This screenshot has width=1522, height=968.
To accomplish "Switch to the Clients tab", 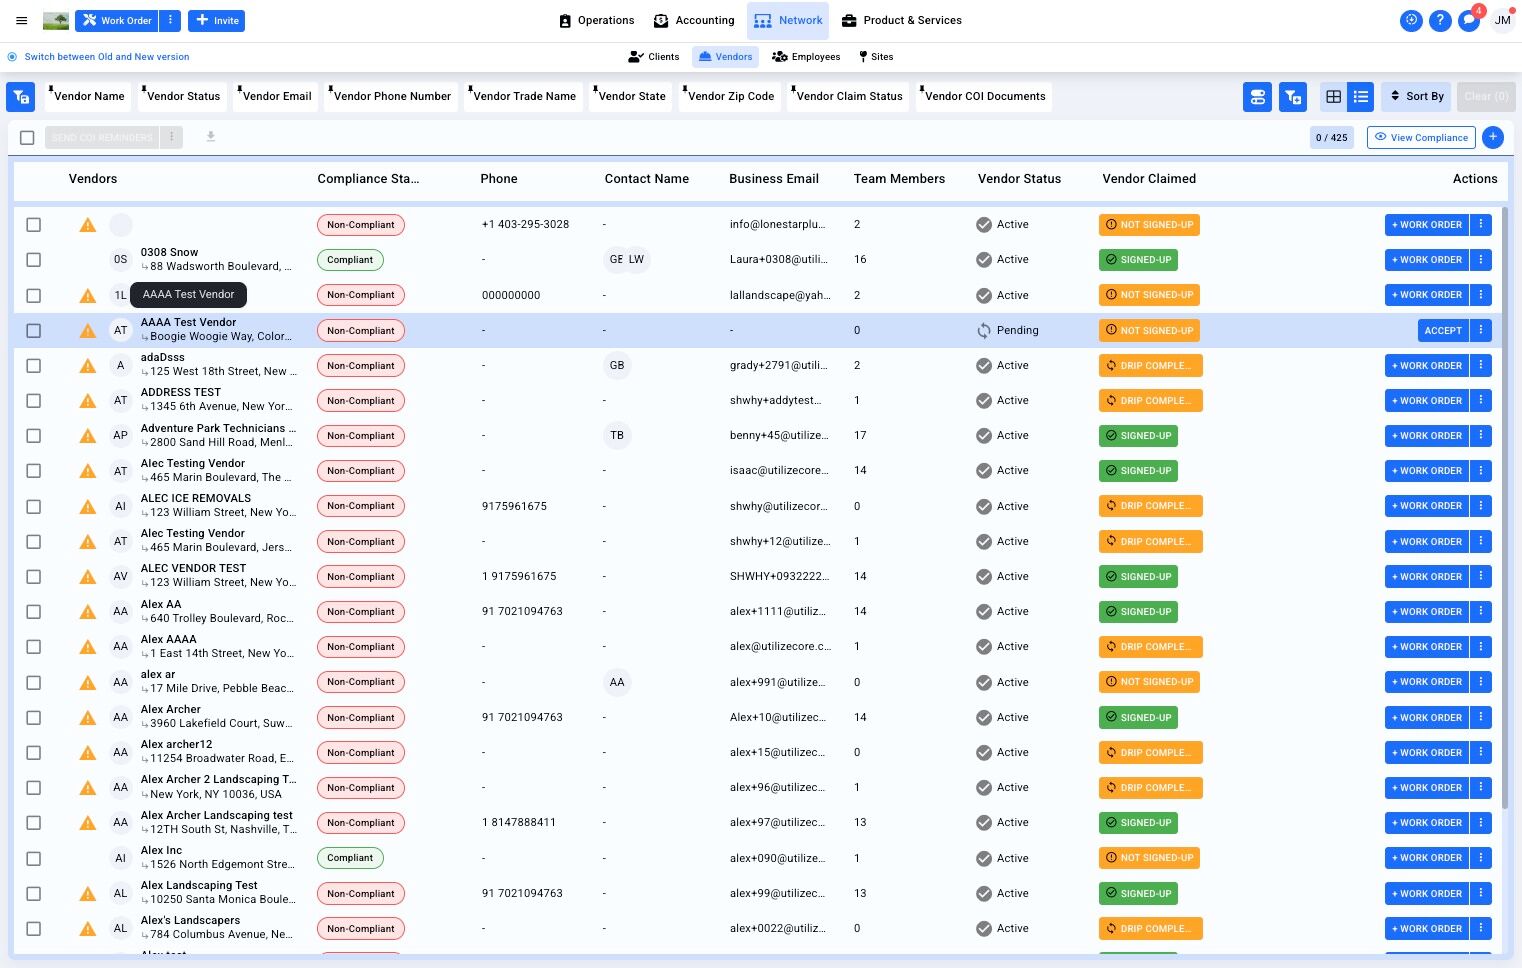I will tap(653, 57).
